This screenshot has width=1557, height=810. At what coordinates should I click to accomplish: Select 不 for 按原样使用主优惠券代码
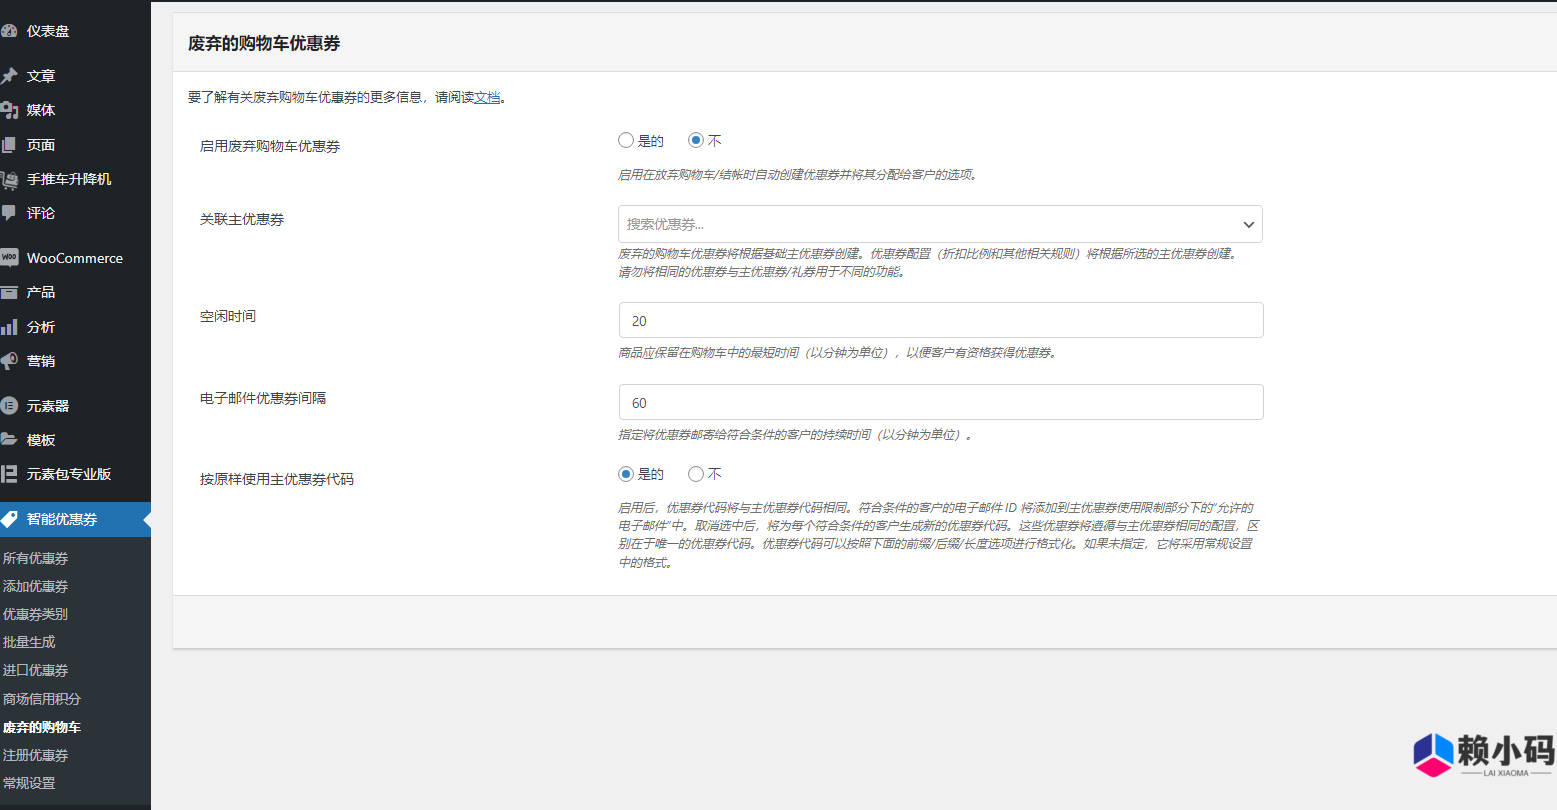pos(696,474)
